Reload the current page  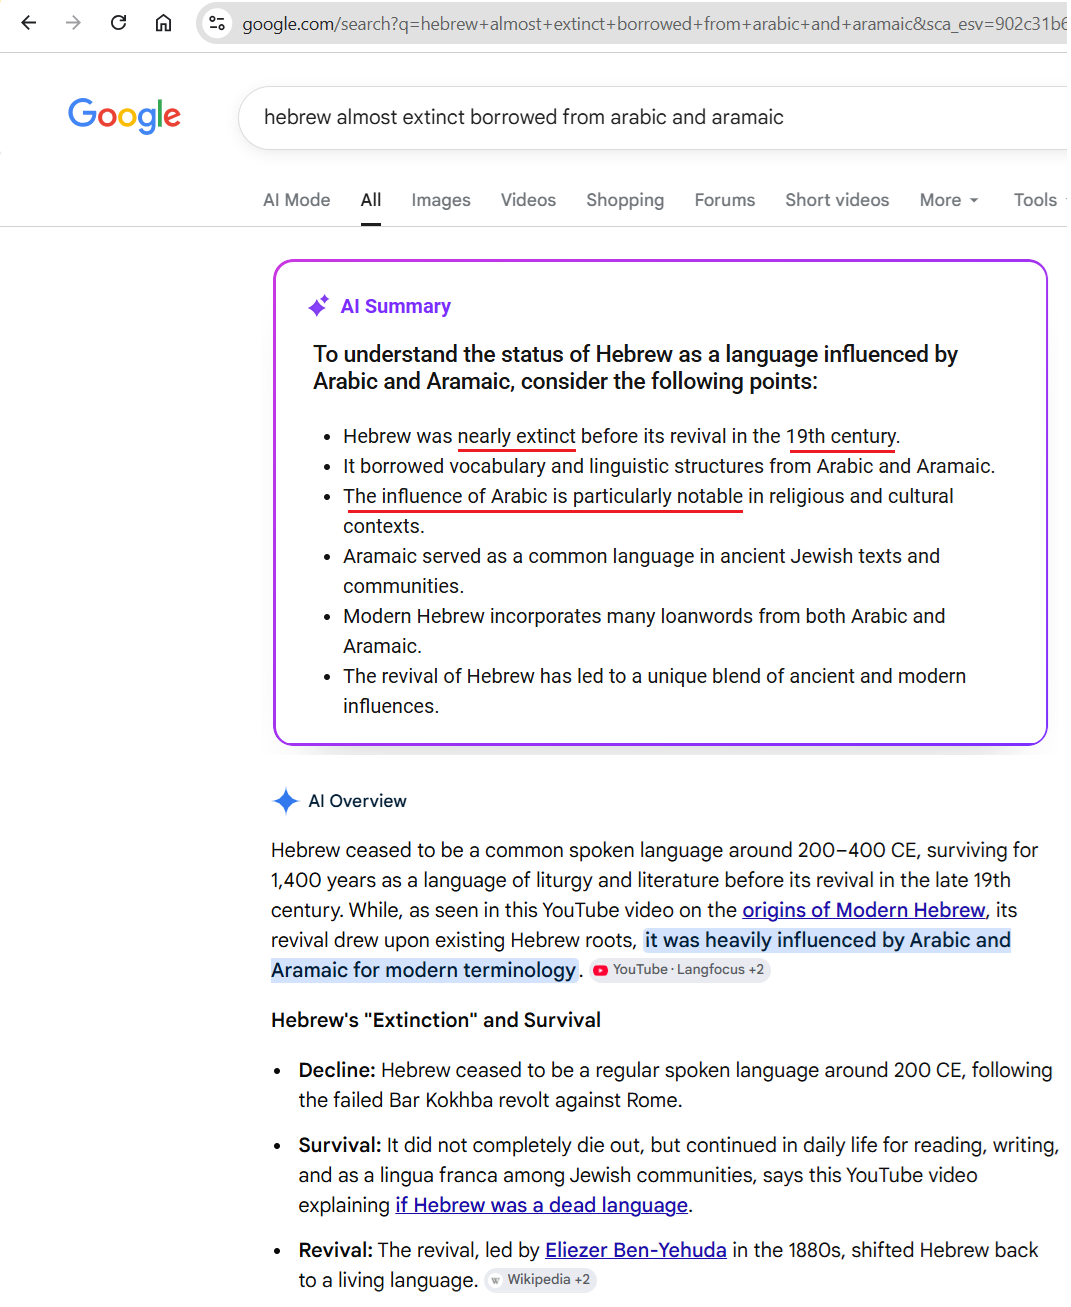click(x=118, y=23)
